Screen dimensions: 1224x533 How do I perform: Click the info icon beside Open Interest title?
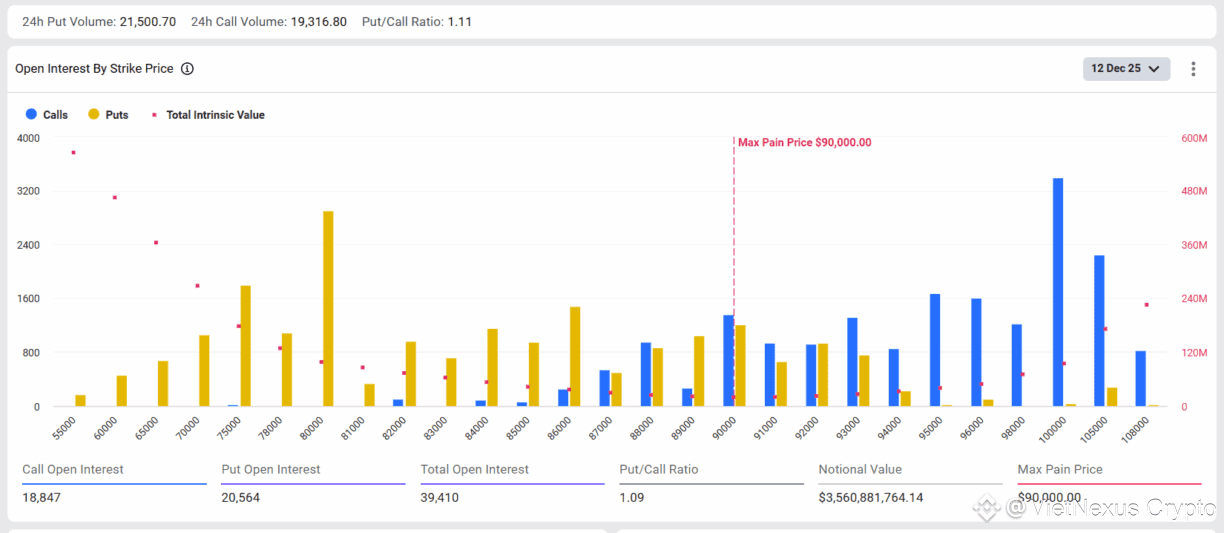[187, 69]
